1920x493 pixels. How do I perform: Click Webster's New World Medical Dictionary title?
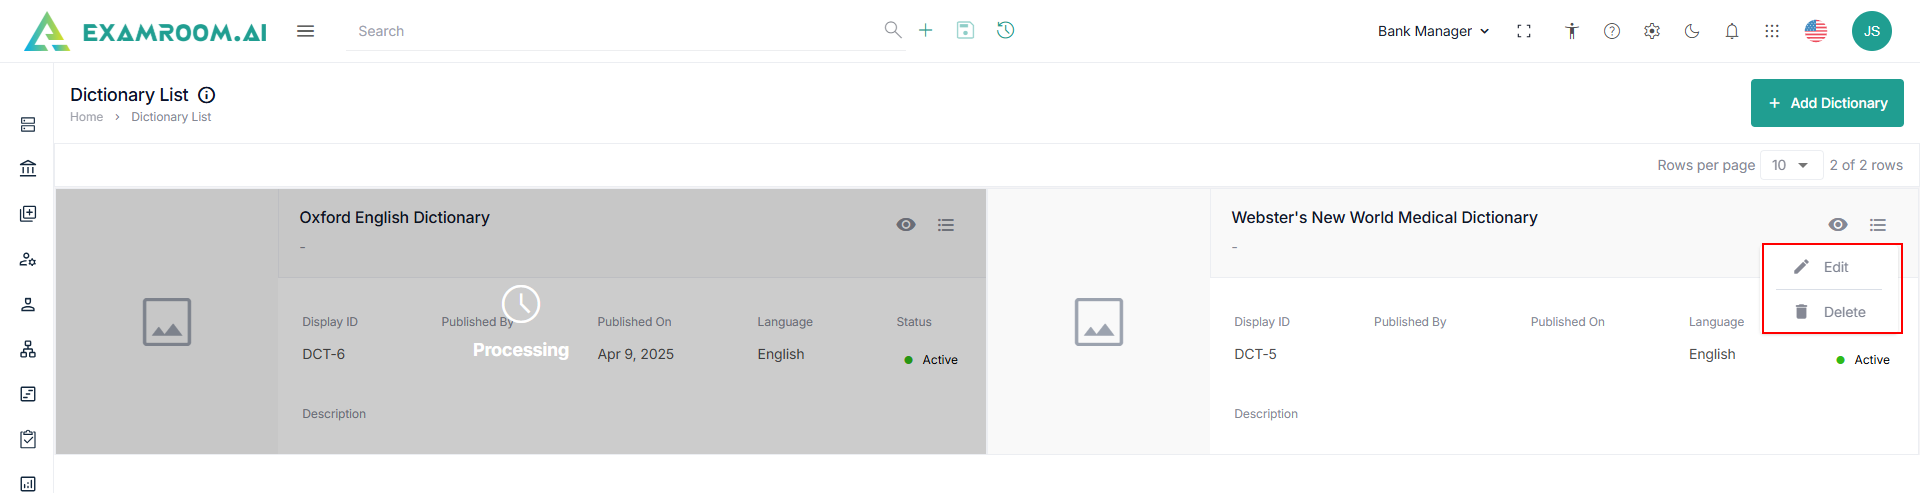pos(1384,217)
